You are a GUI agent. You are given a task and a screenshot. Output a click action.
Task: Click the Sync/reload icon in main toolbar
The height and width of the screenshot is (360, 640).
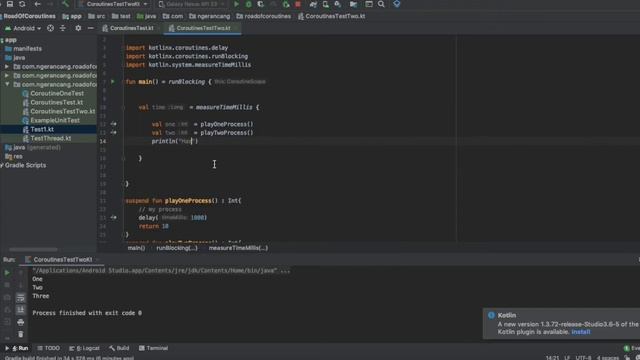coord(22,4)
